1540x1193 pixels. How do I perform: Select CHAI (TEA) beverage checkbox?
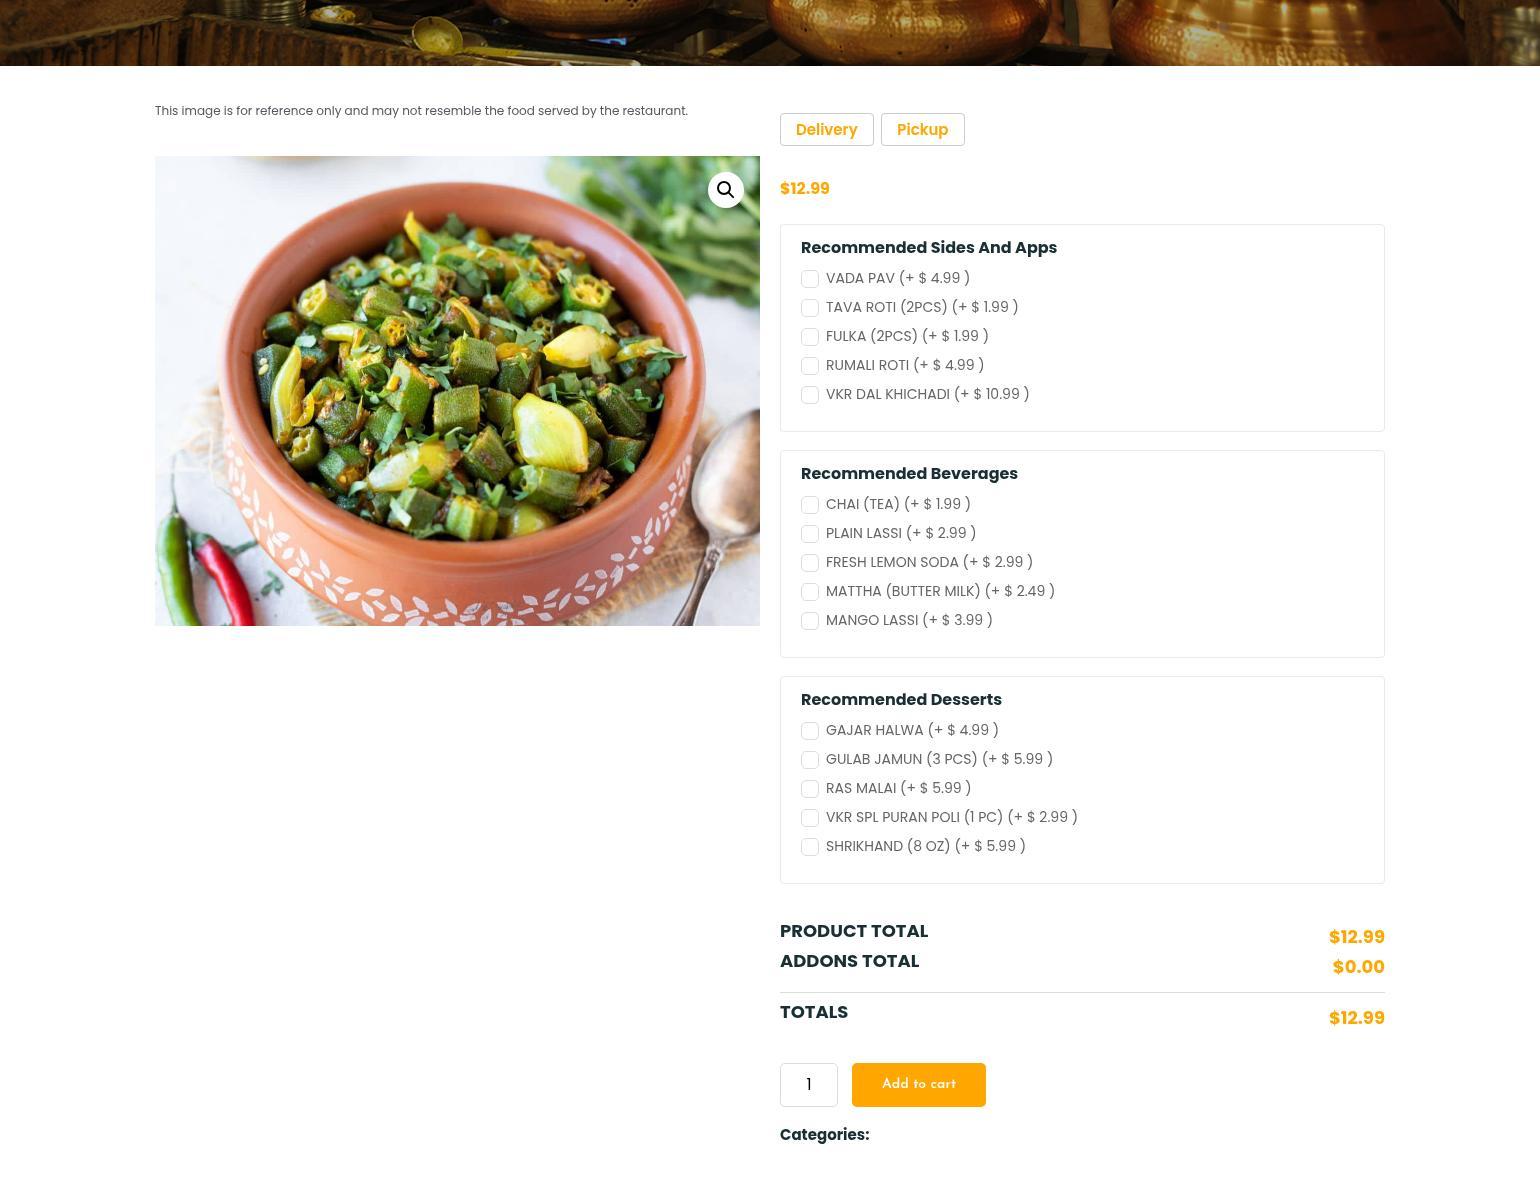pos(810,505)
